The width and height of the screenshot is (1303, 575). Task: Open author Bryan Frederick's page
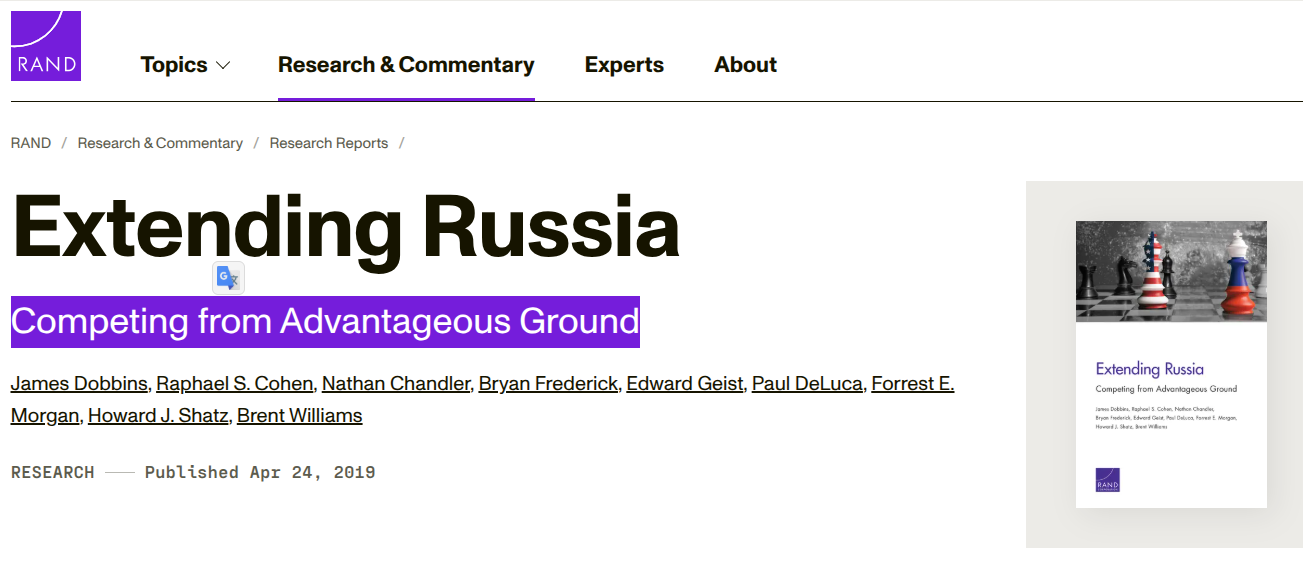(x=548, y=384)
